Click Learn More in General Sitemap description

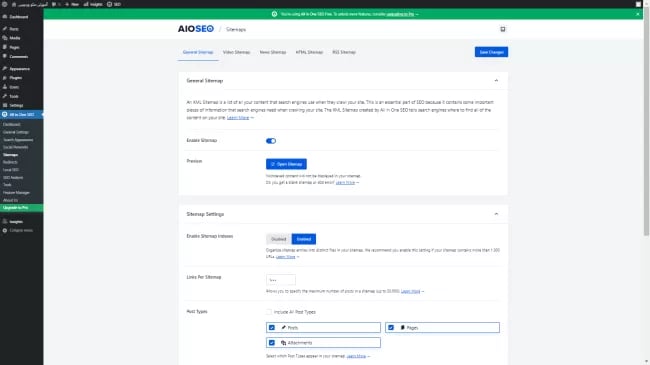coord(238,118)
